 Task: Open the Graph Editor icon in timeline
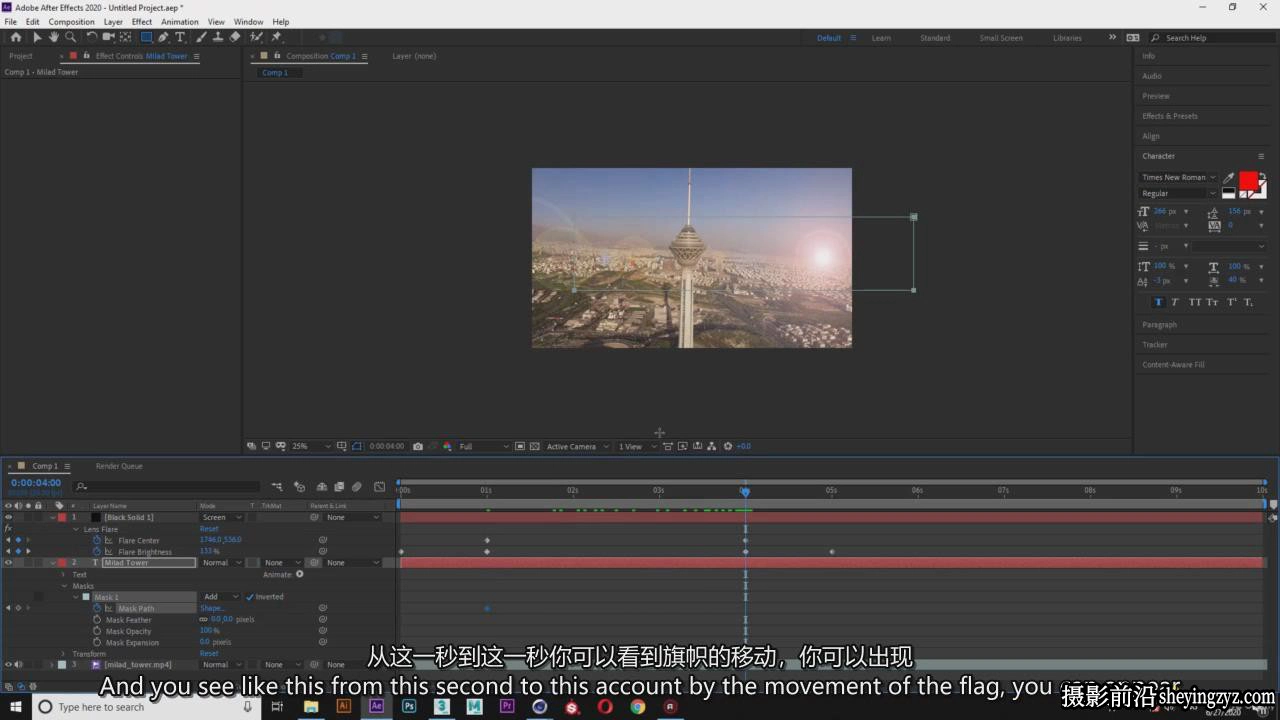pyautogui.click(x=379, y=487)
